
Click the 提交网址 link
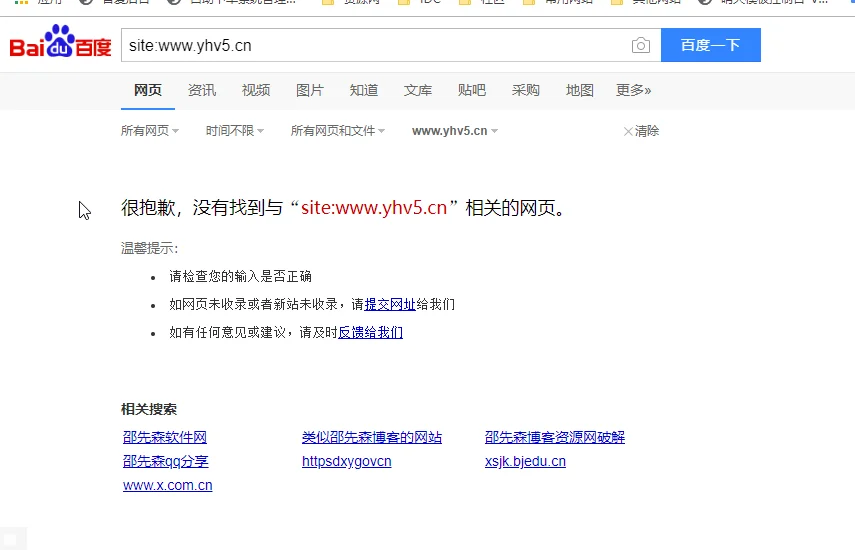click(390, 304)
